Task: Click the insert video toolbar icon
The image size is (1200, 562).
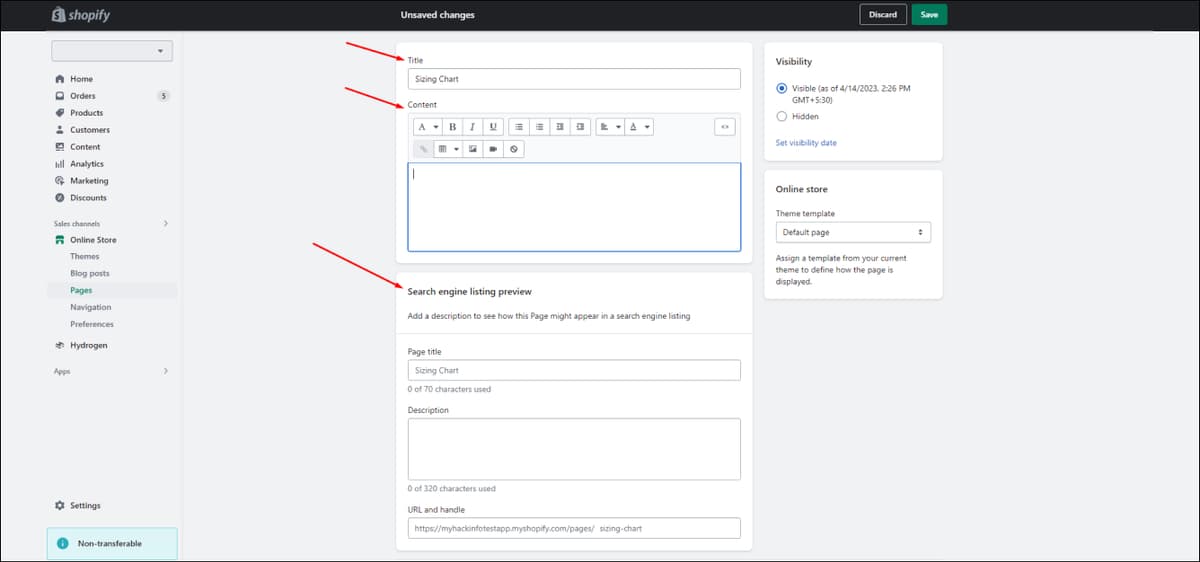Action: pos(493,149)
